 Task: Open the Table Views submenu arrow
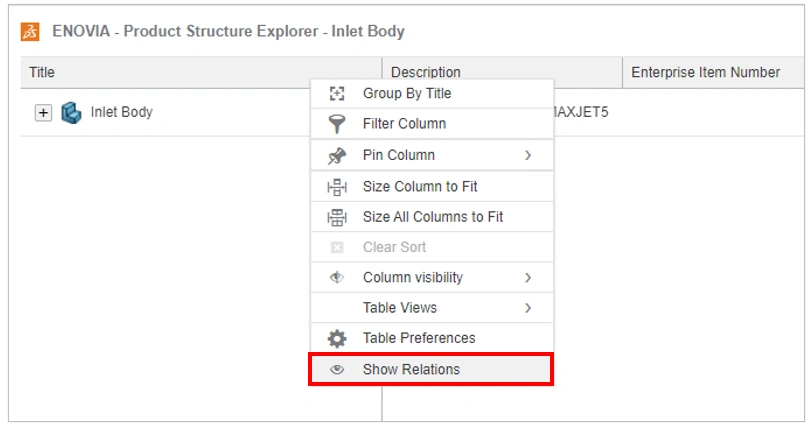click(528, 308)
